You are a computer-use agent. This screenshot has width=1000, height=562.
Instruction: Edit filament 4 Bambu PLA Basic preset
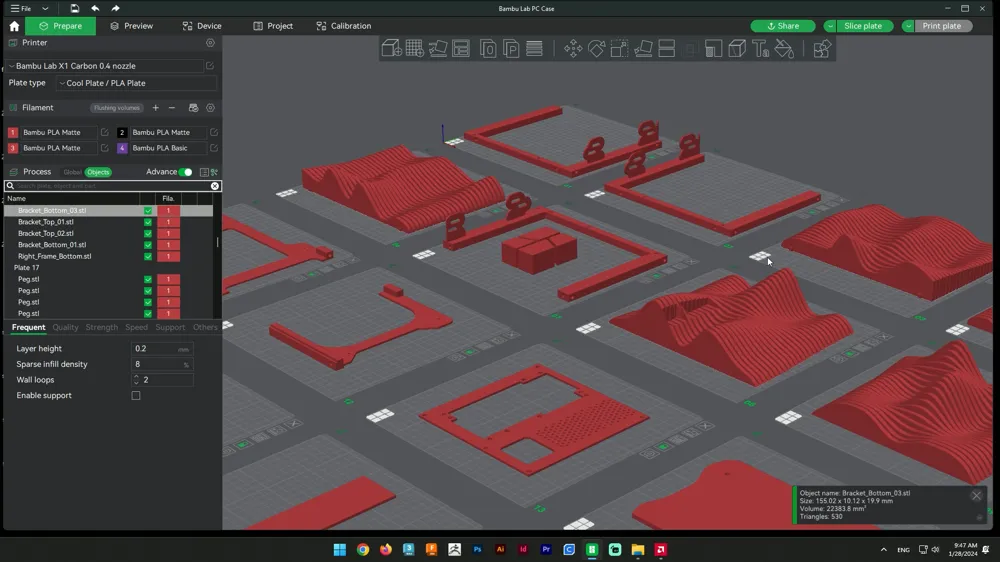pos(214,147)
